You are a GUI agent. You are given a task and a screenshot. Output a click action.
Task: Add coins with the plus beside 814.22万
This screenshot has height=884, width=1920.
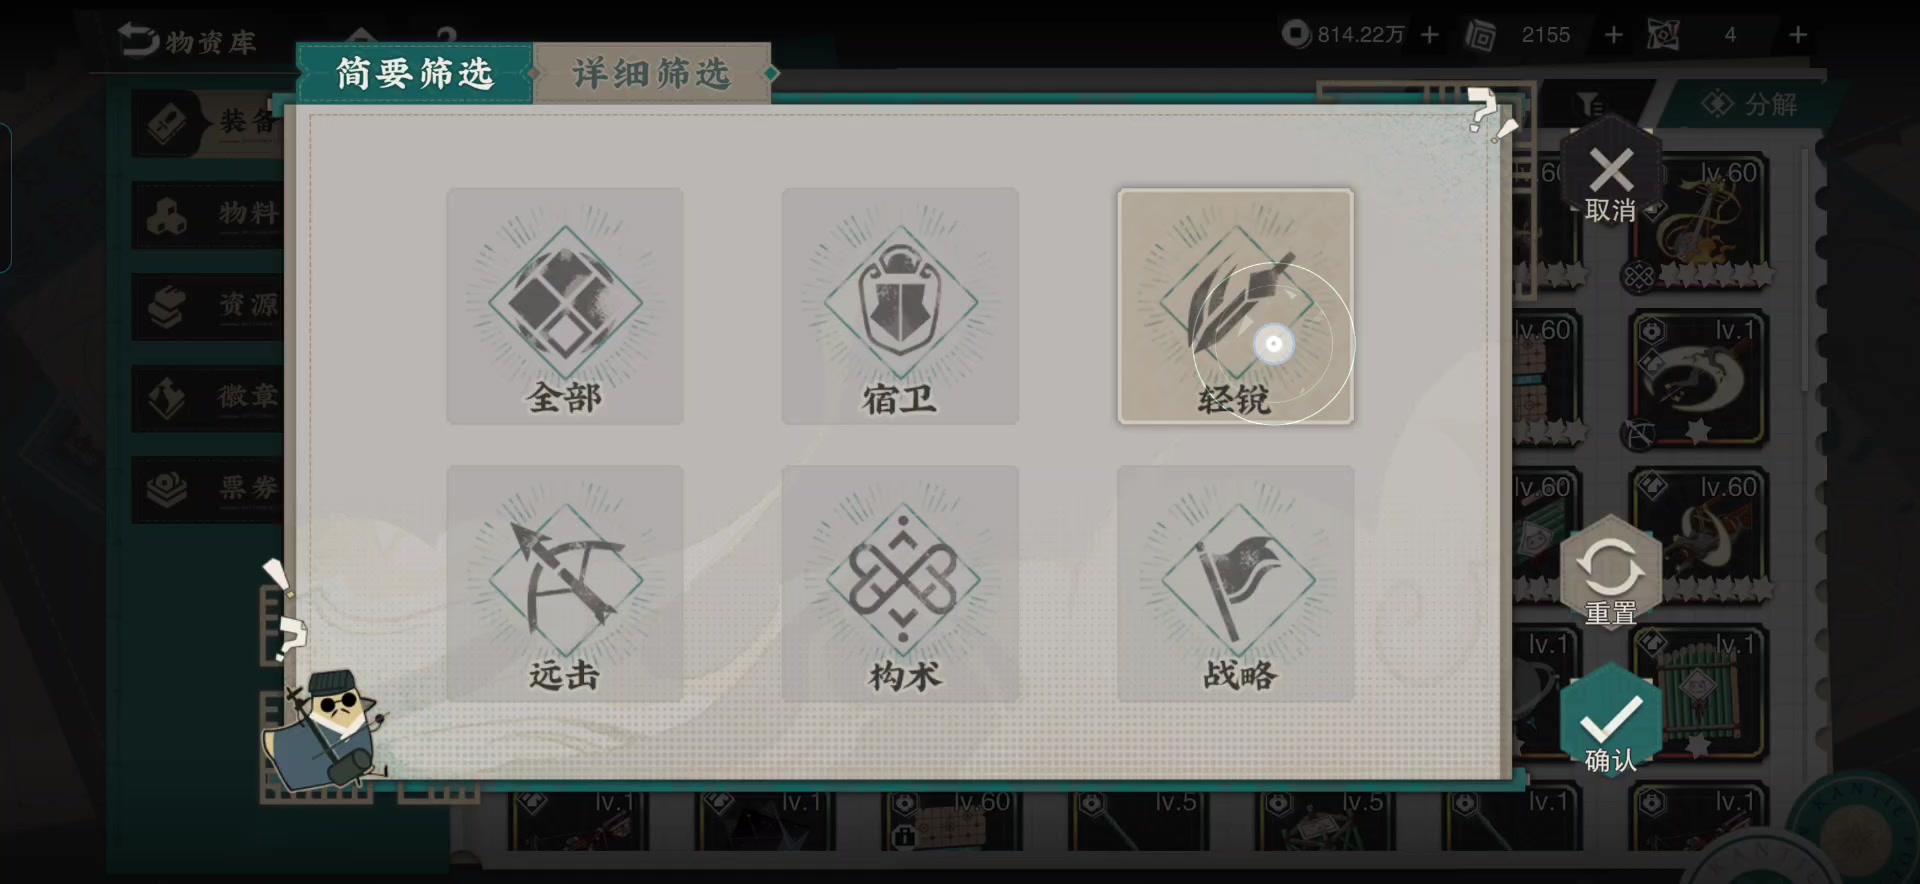click(x=1430, y=35)
